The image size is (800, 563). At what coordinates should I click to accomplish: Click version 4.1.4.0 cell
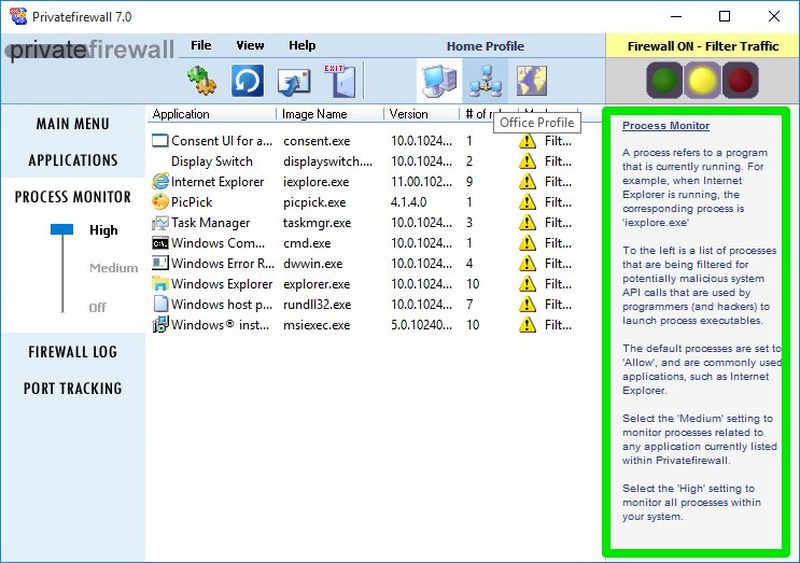tap(409, 202)
